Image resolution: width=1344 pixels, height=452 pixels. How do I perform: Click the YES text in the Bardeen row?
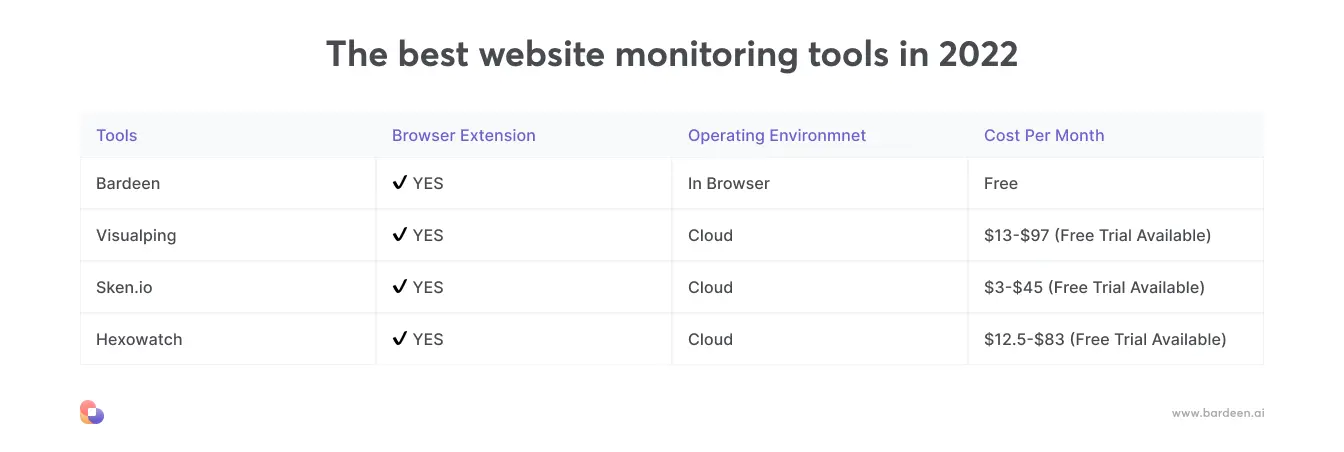point(428,183)
